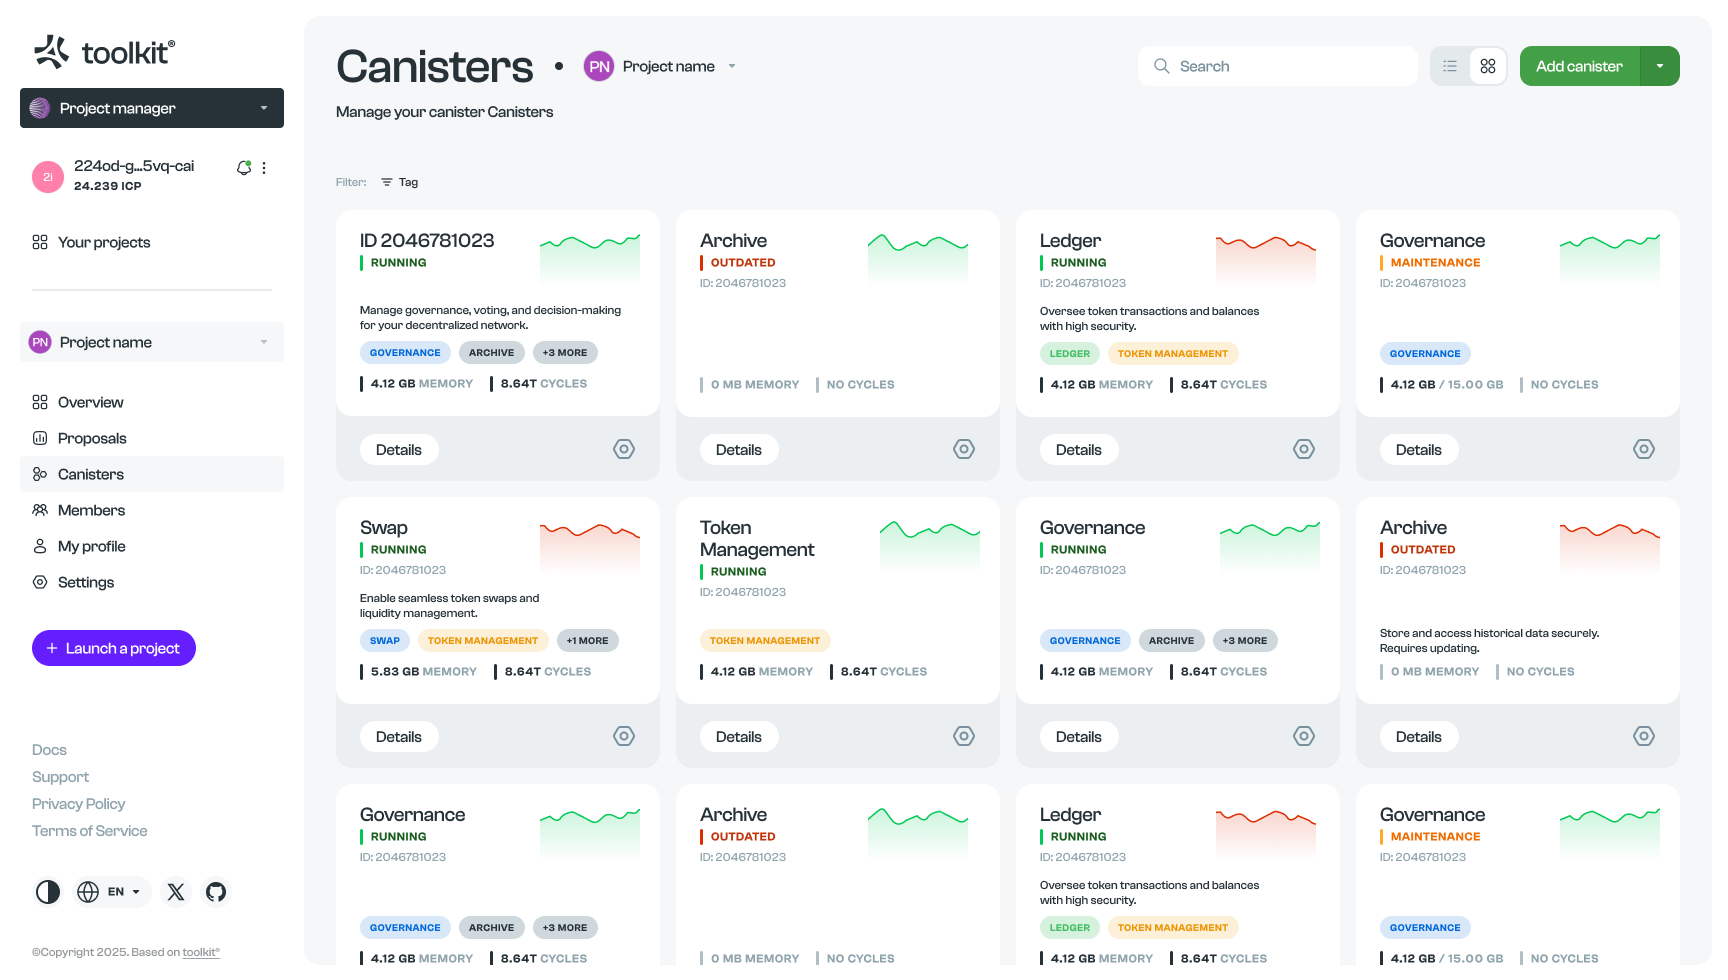Viewport: 1728px width, 980px height.
Task: Open account options three-dot menu
Action: click(264, 168)
